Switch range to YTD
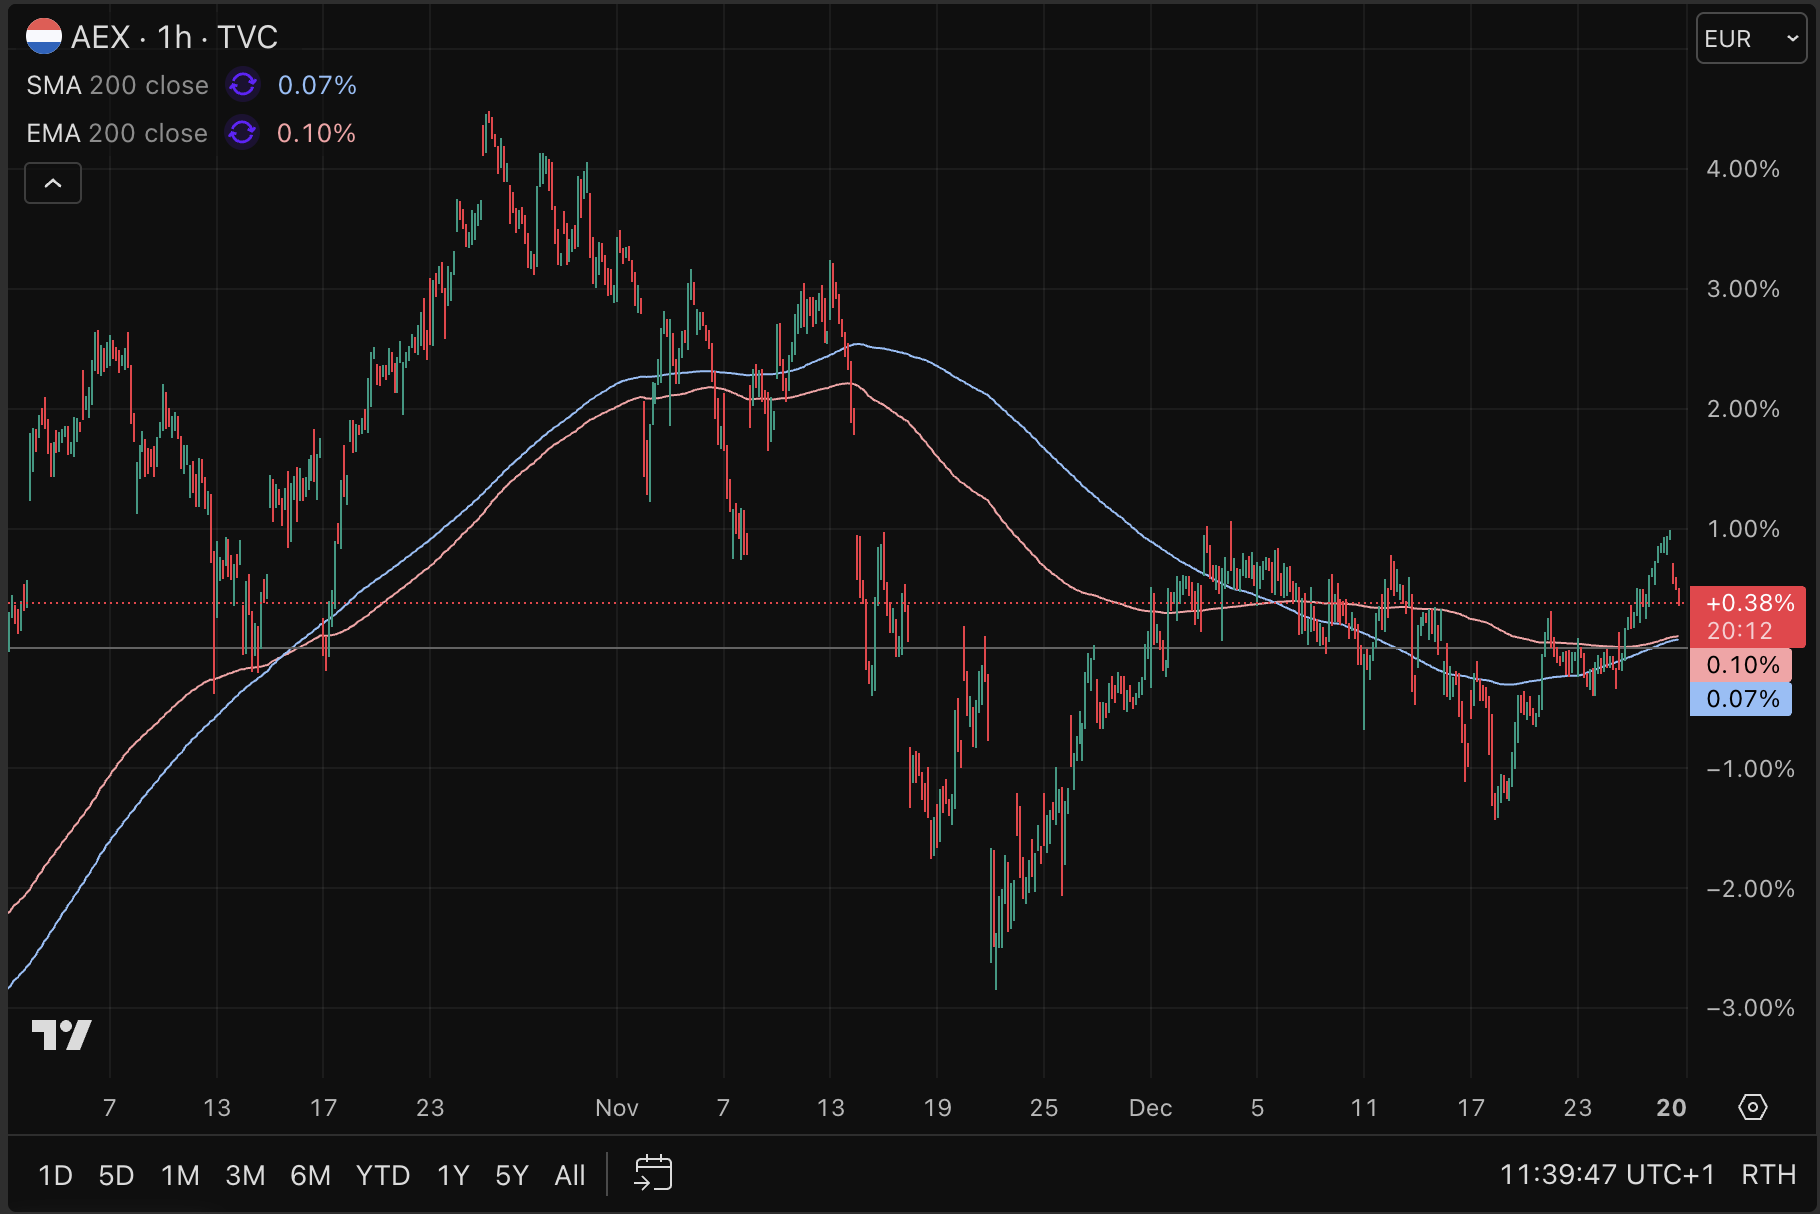The width and height of the screenshot is (1820, 1214). (383, 1175)
